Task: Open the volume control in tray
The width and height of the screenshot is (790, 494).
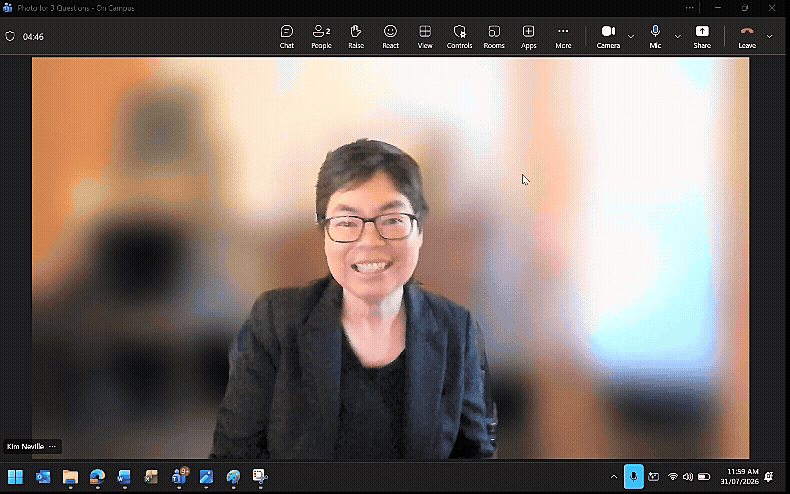Action: [x=688, y=476]
